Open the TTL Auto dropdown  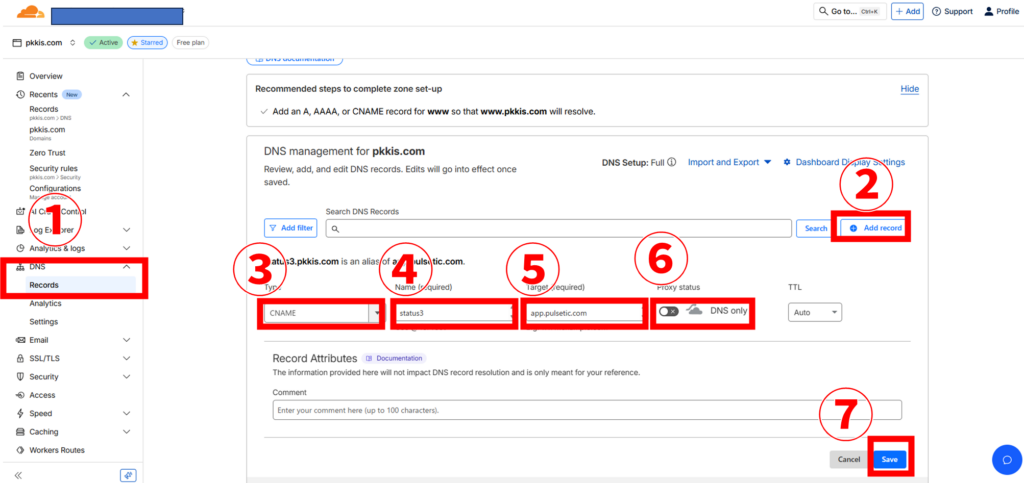point(815,313)
